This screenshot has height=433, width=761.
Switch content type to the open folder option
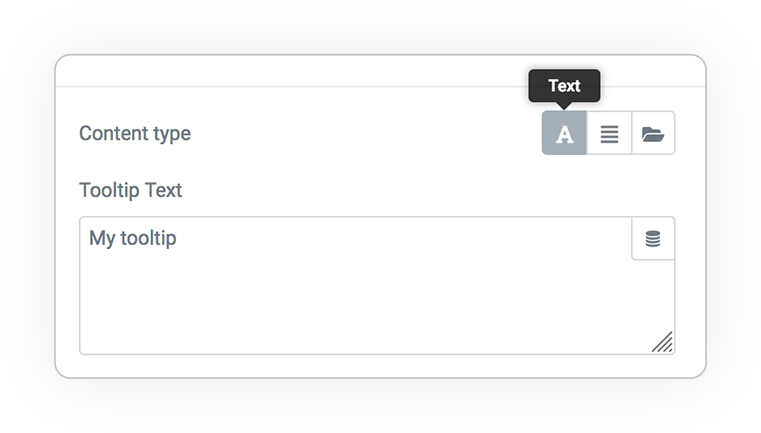tap(653, 133)
